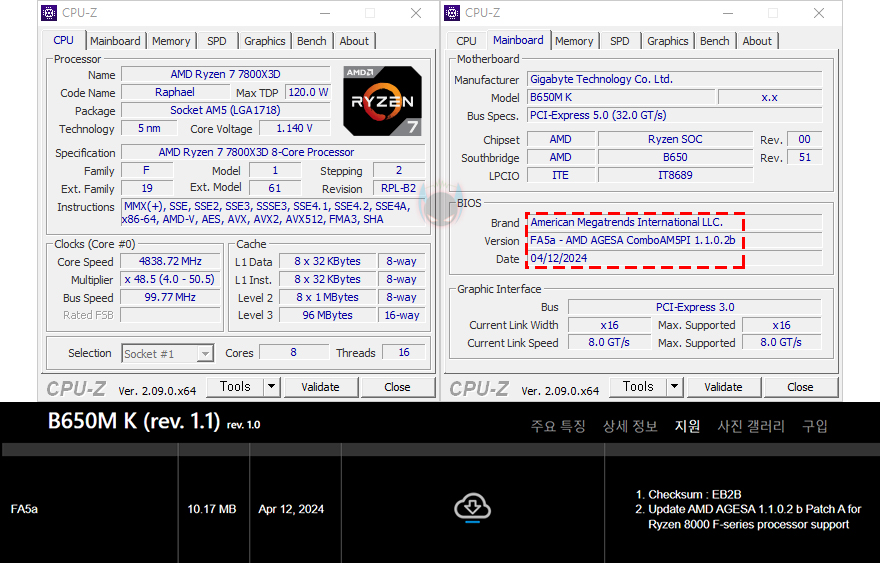Click the BIOS Version FA5a AGESA value
Screen dimensions: 880x563
click(675, 240)
